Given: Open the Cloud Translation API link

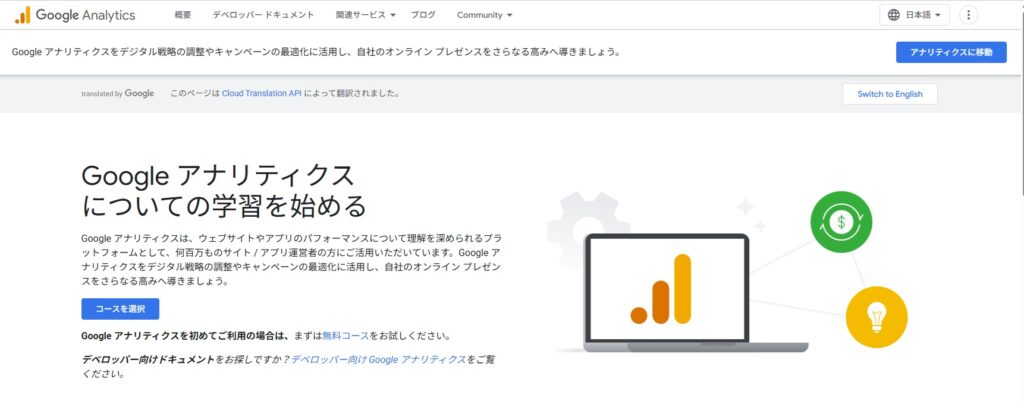Looking at the screenshot, I should click(262, 93).
